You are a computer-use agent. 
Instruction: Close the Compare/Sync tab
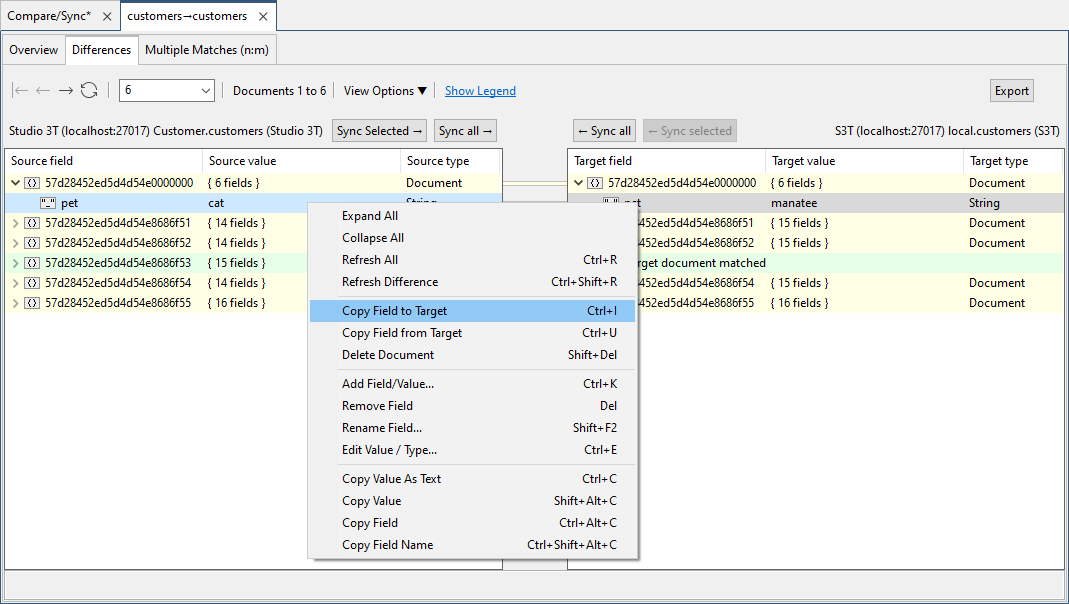[x=107, y=16]
